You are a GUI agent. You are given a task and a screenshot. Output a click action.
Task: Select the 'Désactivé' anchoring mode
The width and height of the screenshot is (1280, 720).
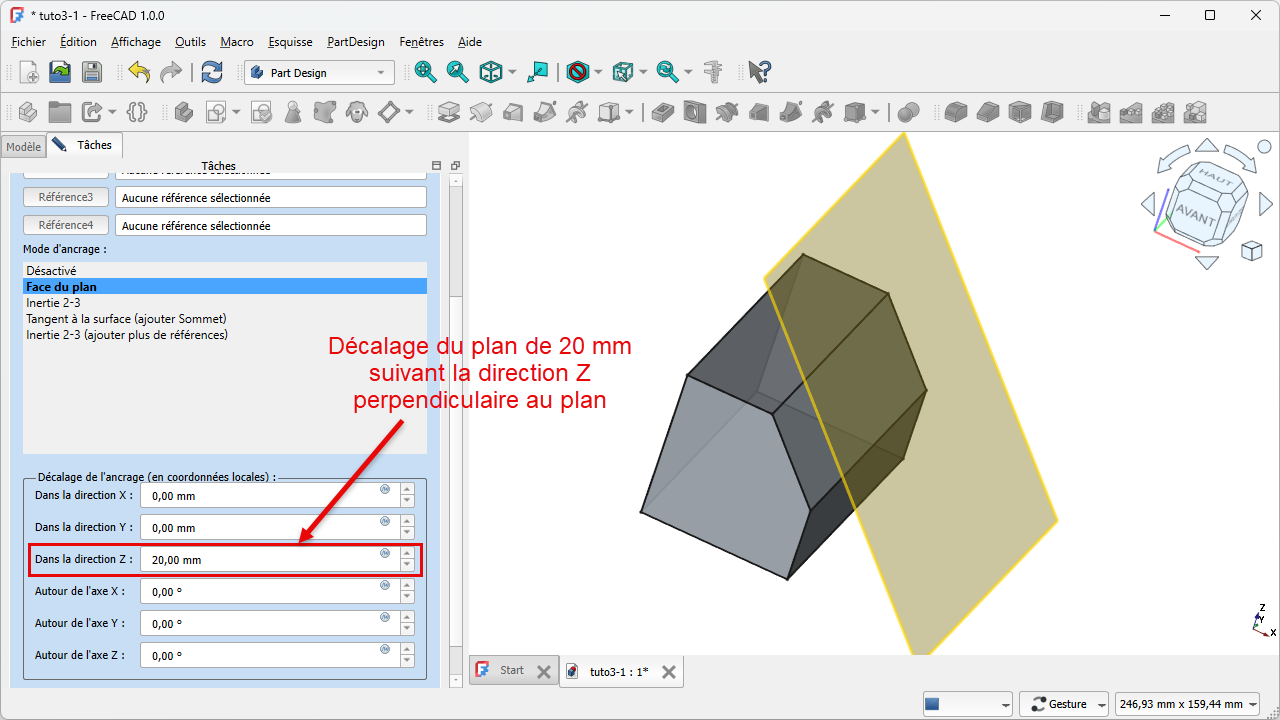click(x=51, y=271)
